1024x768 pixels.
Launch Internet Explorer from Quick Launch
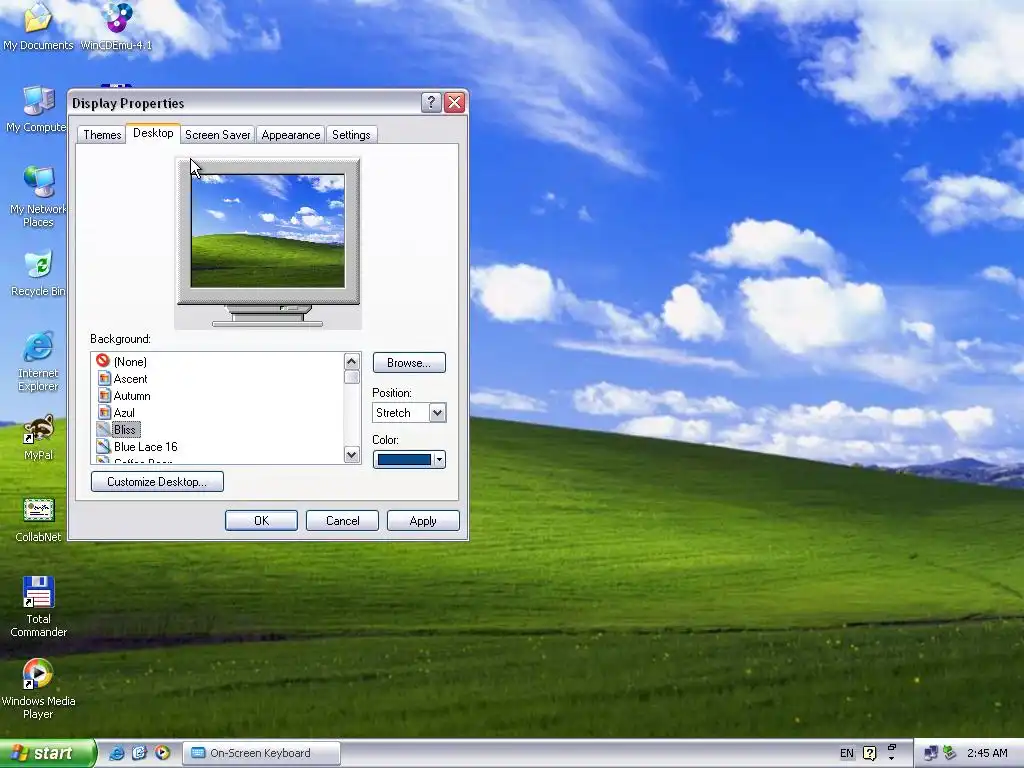coord(116,753)
